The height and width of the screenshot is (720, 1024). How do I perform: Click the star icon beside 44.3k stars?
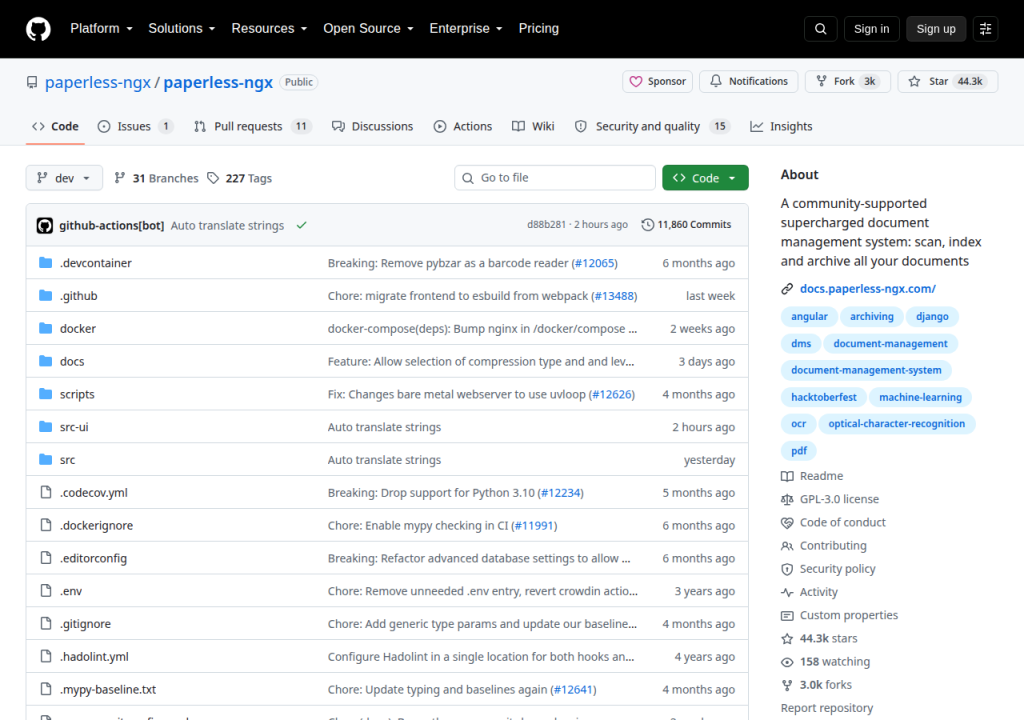click(x=787, y=638)
